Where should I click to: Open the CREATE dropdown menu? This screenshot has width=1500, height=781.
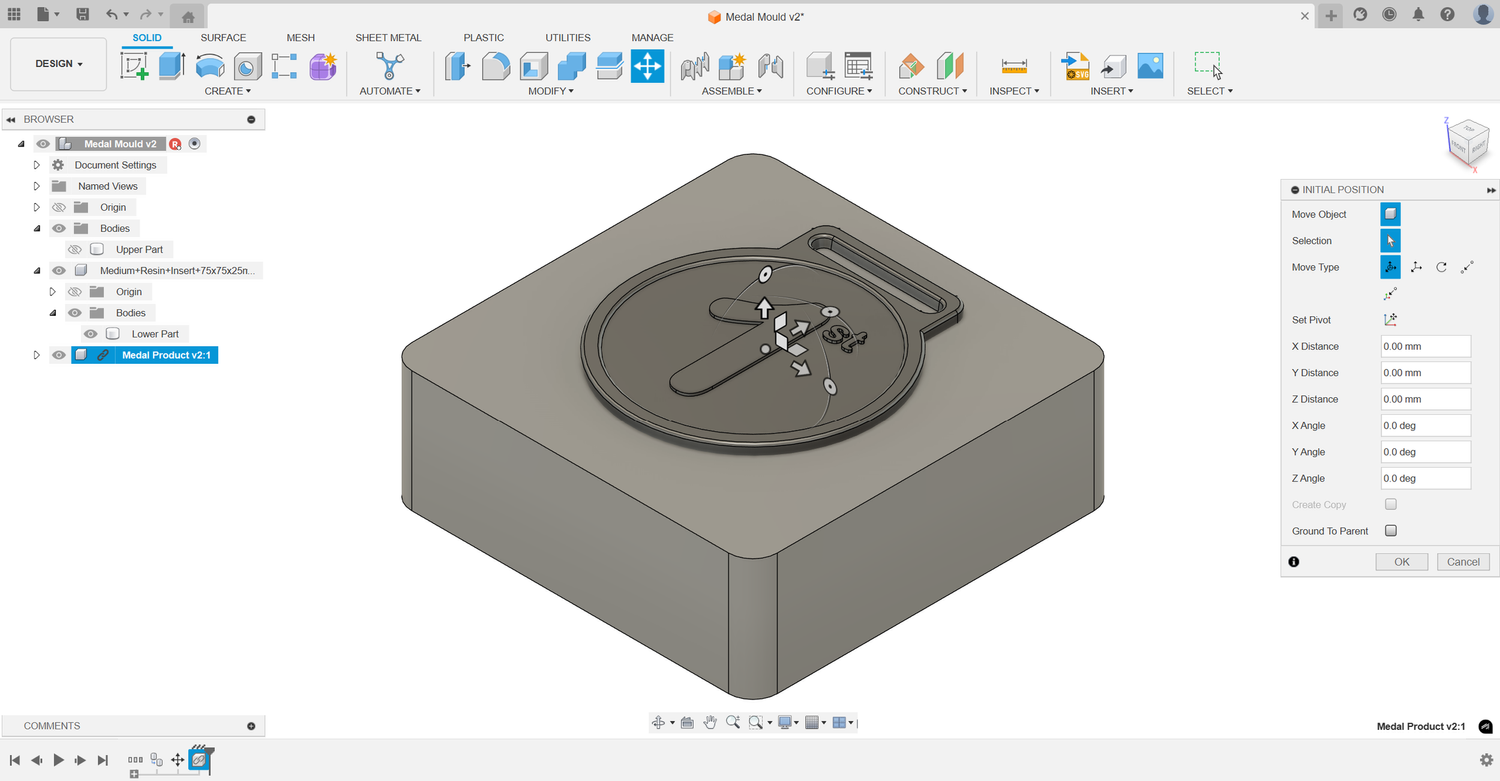(x=229, y=91)
